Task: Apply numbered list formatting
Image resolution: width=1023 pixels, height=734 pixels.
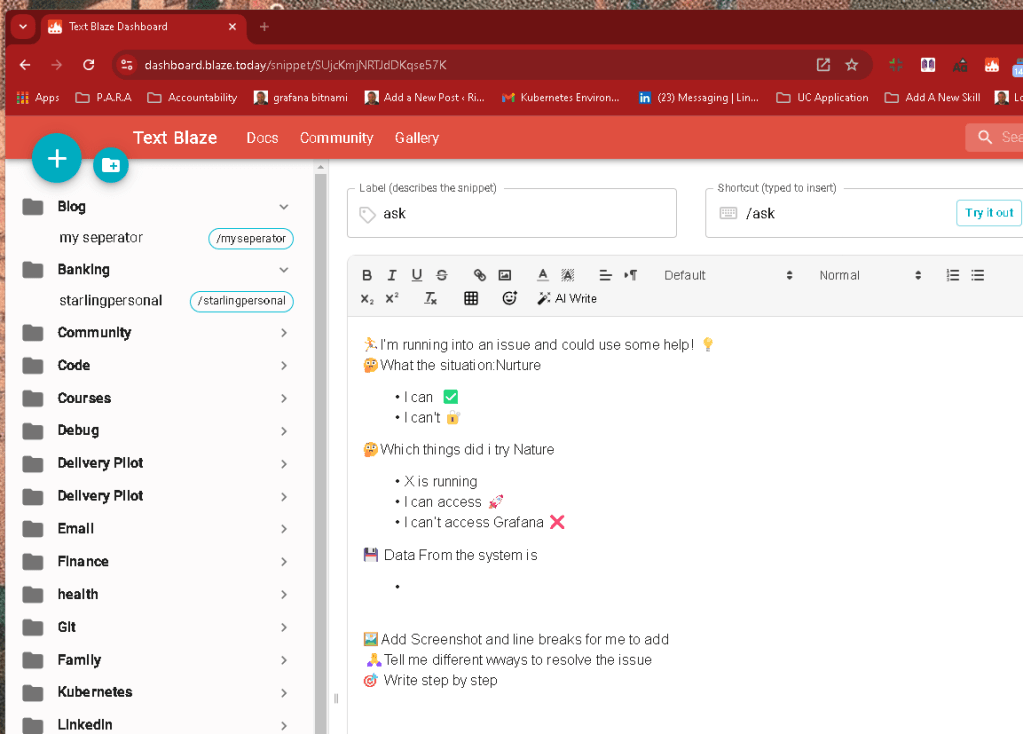Action: click(x=953, y=275)
